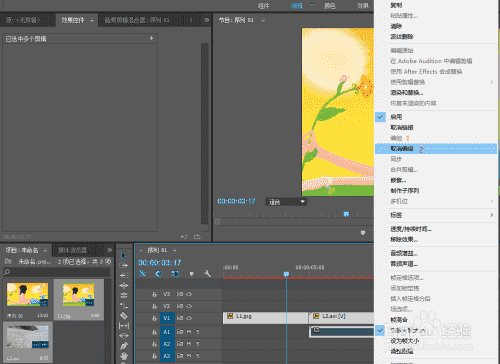The height and width of the screenshot is (364, 500).
Task: Toggle Linked Selection icon in timeline
Action: 175,274
